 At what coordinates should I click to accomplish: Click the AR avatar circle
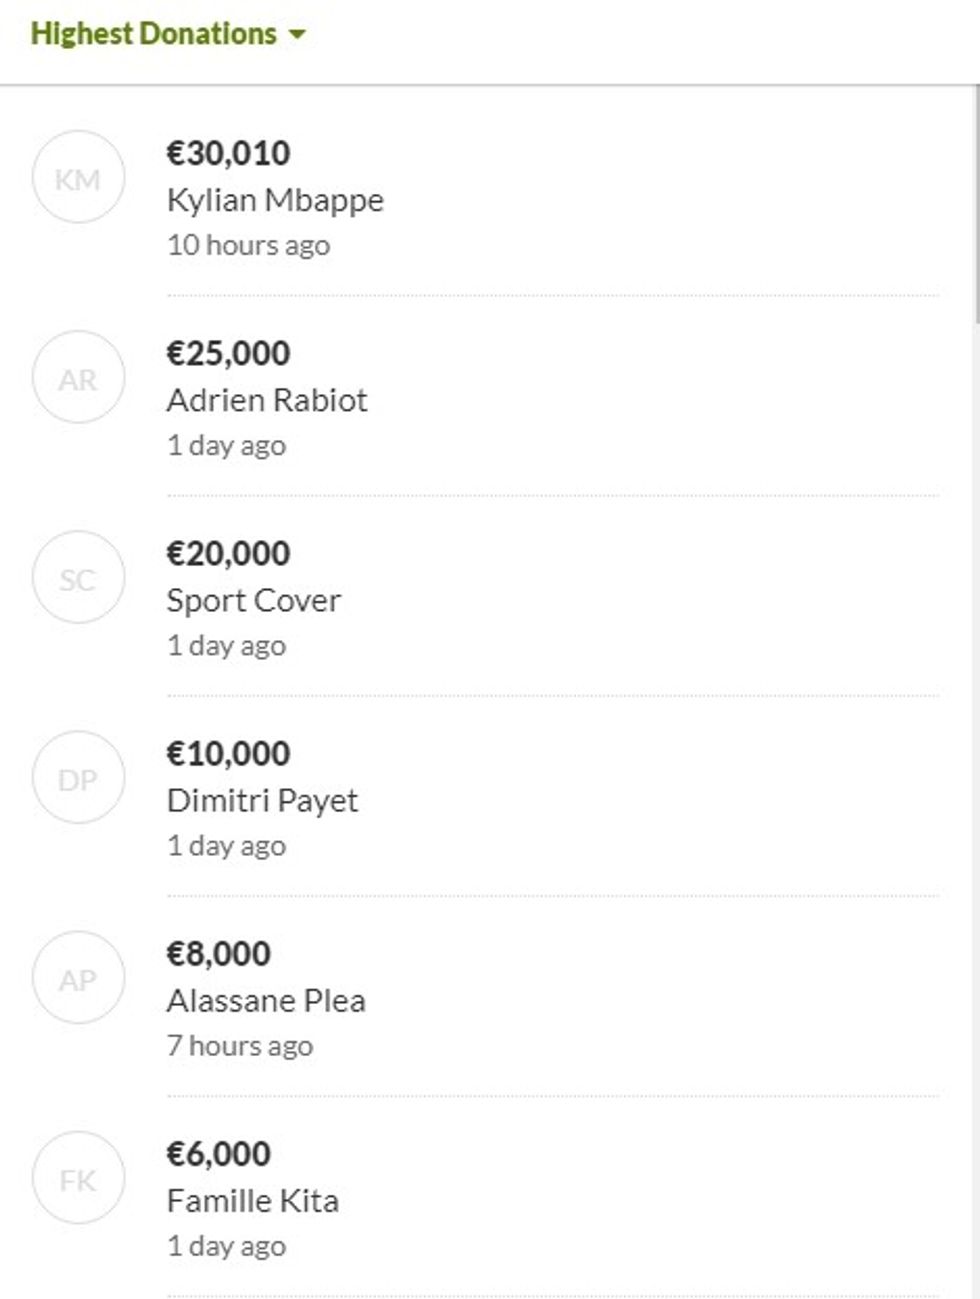coord(78,378)
